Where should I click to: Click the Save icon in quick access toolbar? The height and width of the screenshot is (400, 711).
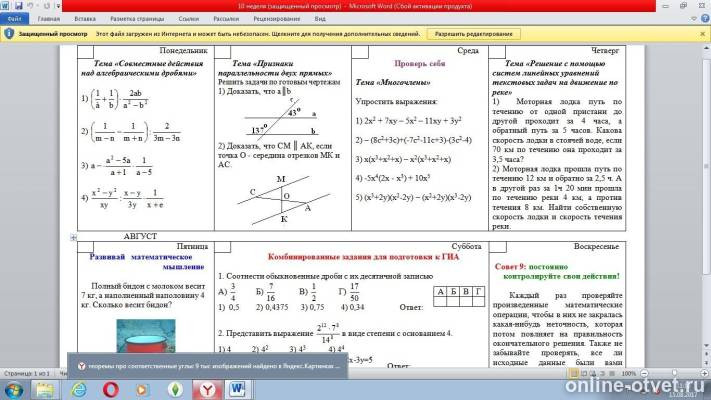click(x=18, y=6)
